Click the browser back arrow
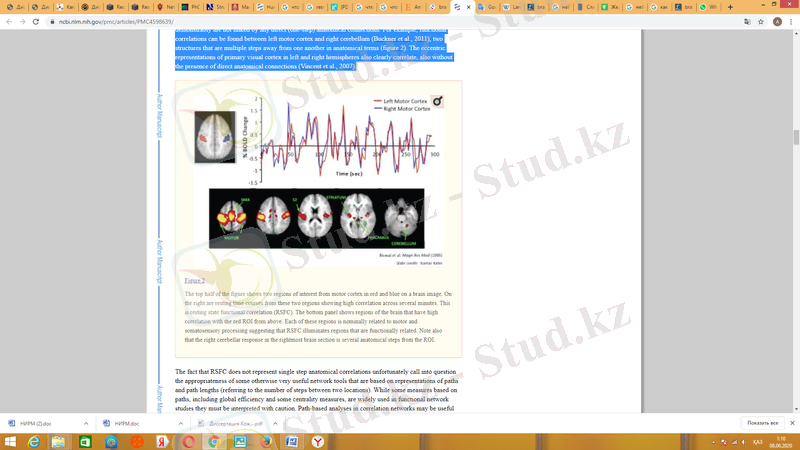800x450 pixels. [8, 20]
